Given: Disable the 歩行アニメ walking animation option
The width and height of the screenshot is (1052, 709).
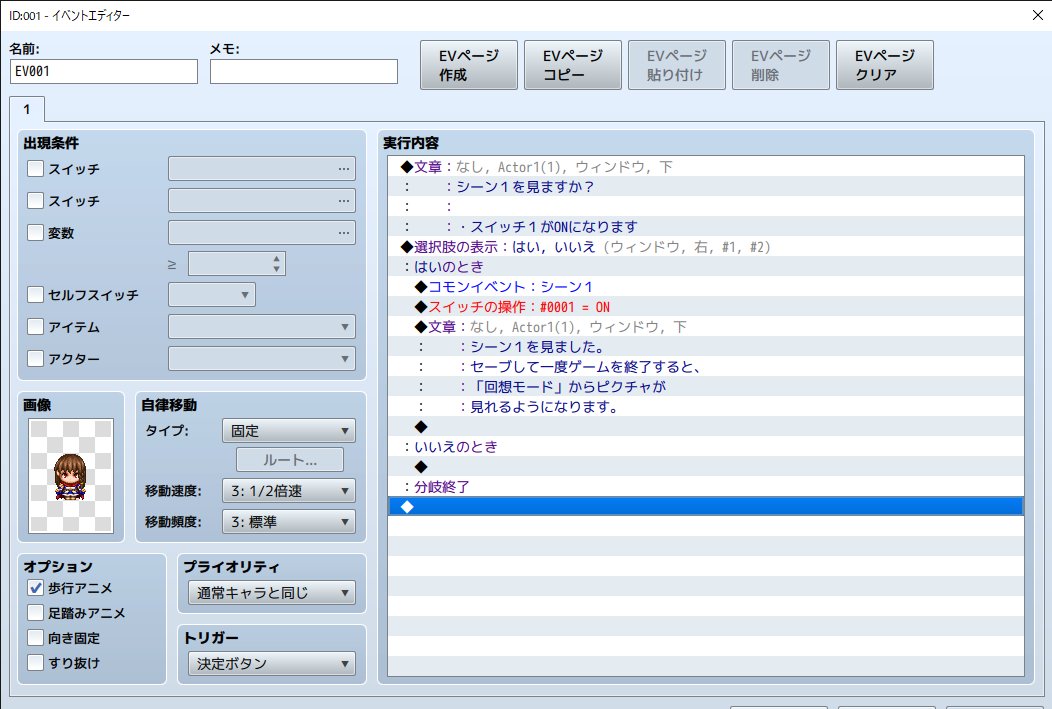Looking at the screenshot, I should click(x=36, y=588).
